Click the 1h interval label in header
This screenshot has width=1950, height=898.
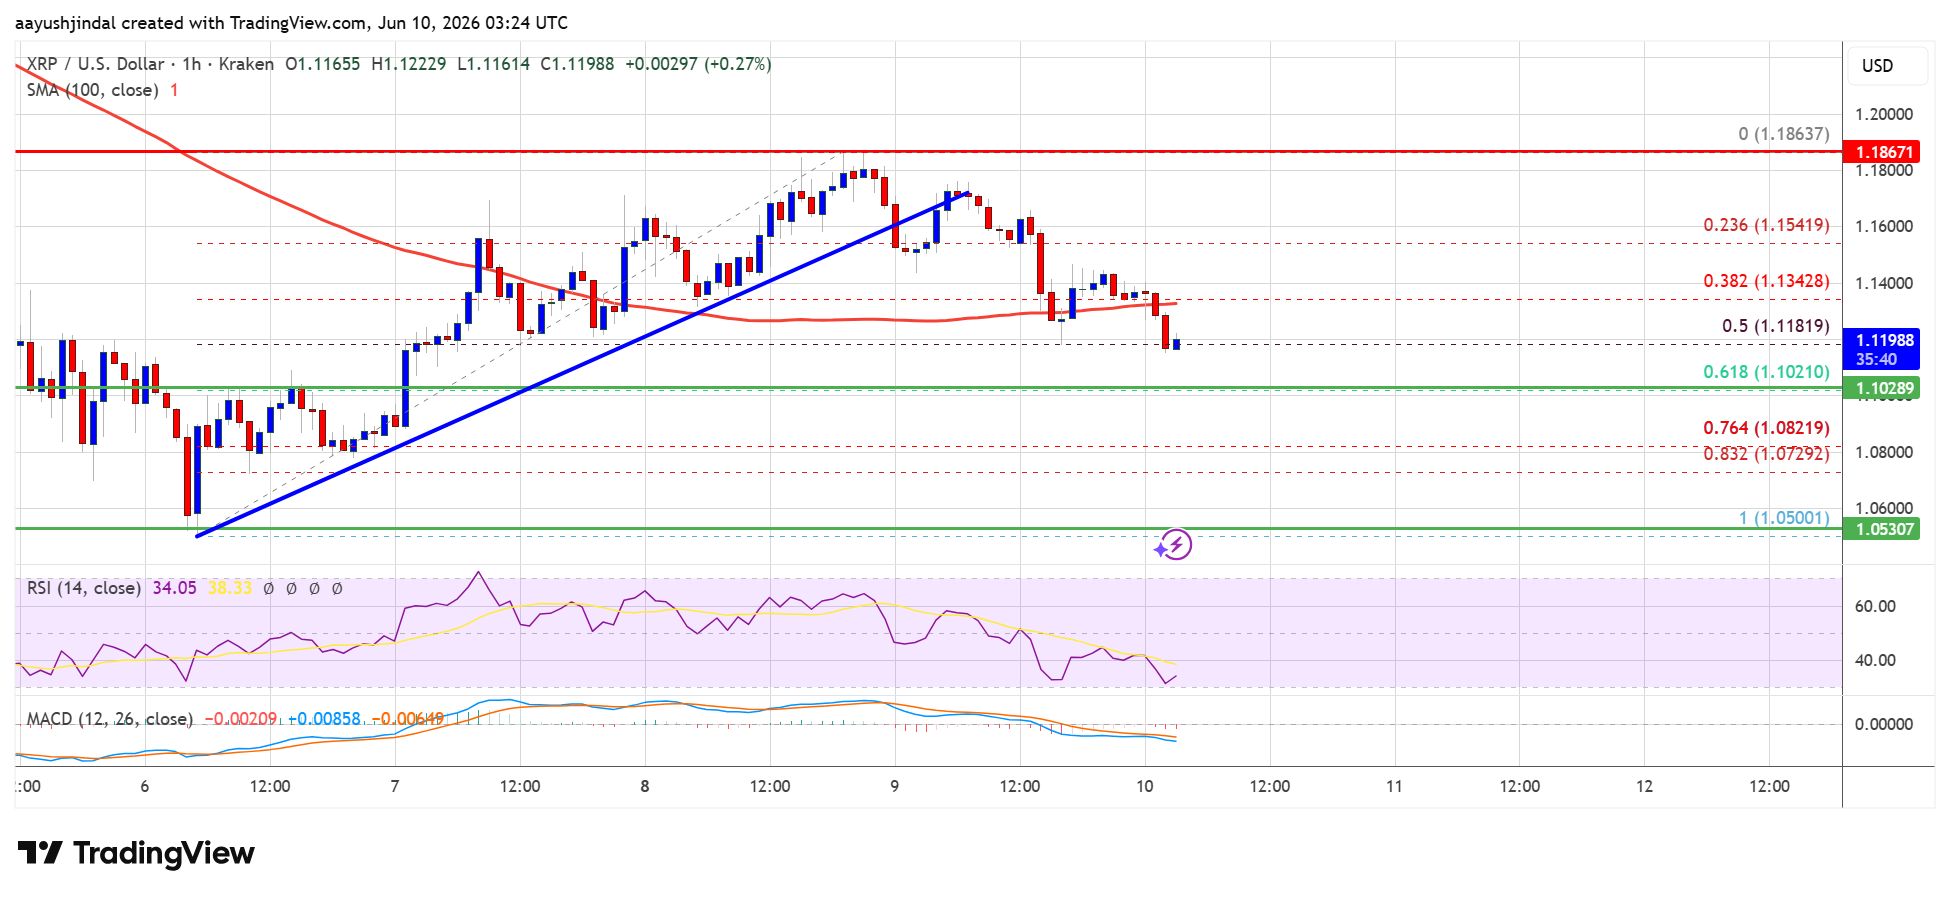192,64
